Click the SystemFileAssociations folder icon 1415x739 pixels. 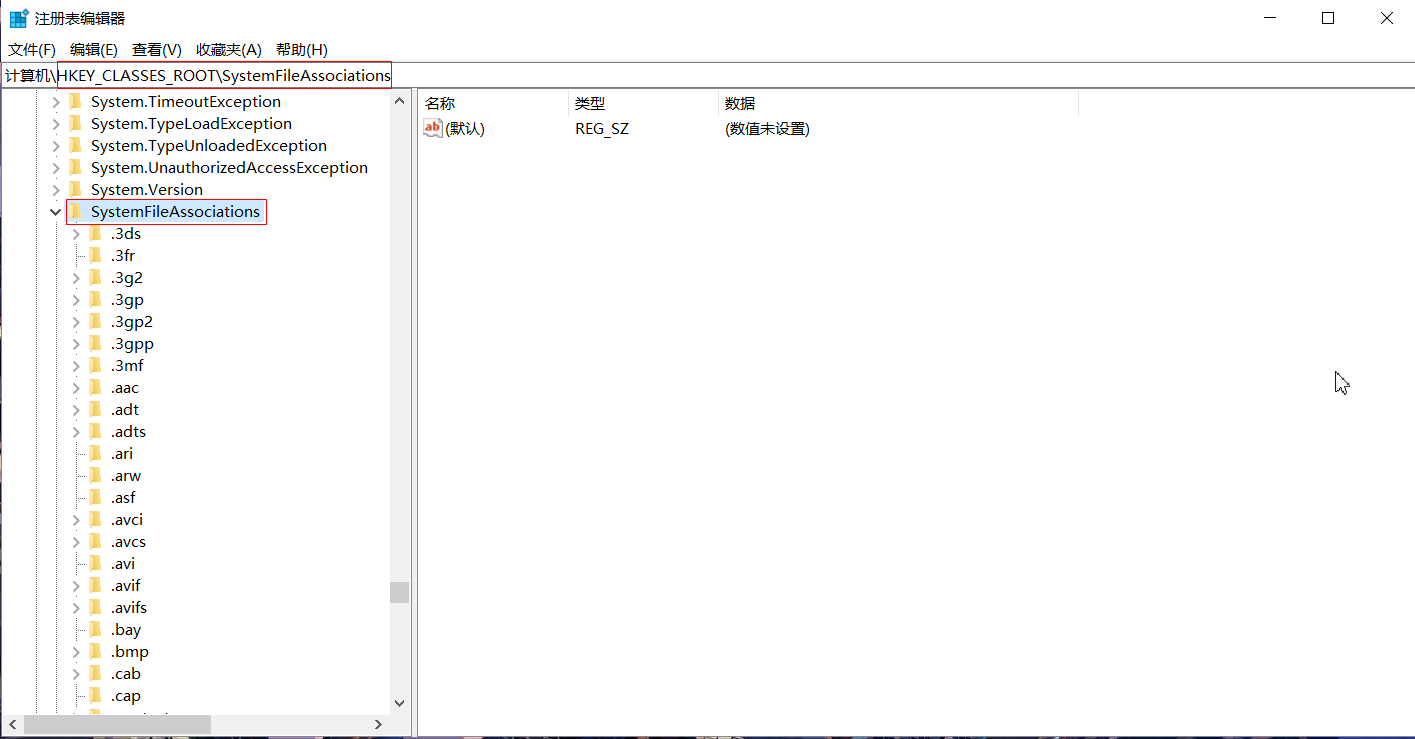click(x=77, y=211)
